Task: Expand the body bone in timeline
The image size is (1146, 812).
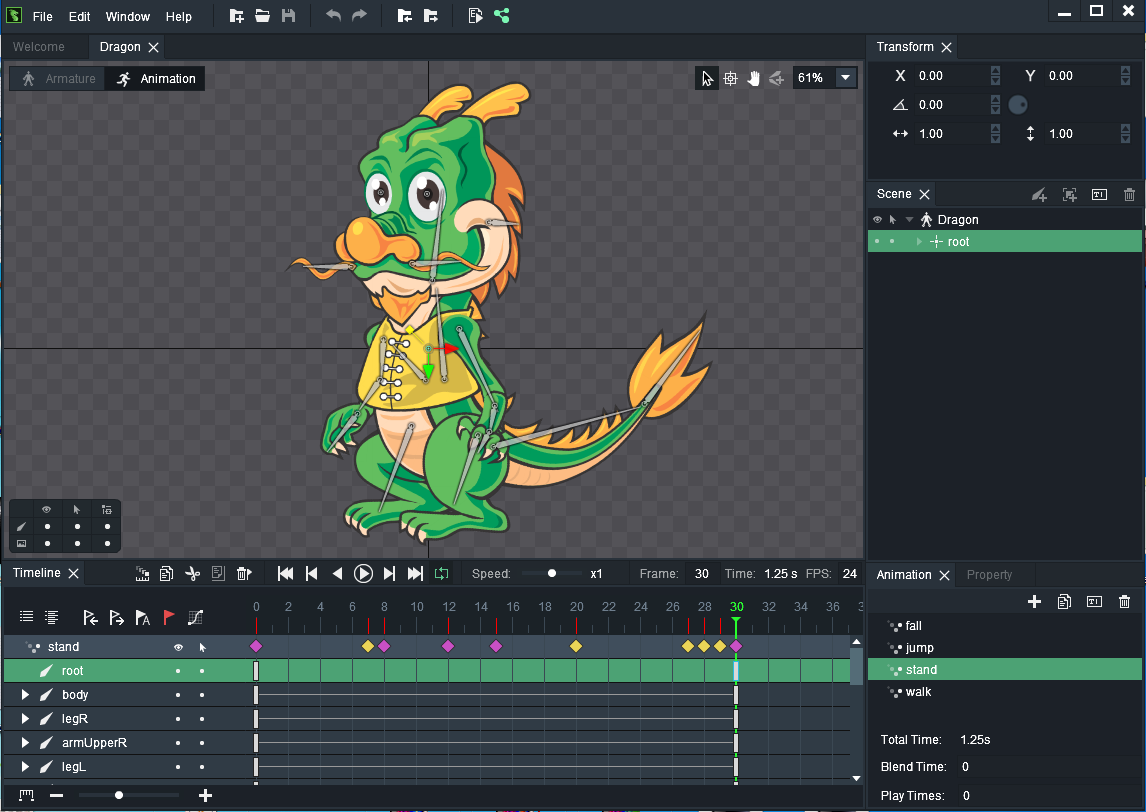Action: pos(25,695)
